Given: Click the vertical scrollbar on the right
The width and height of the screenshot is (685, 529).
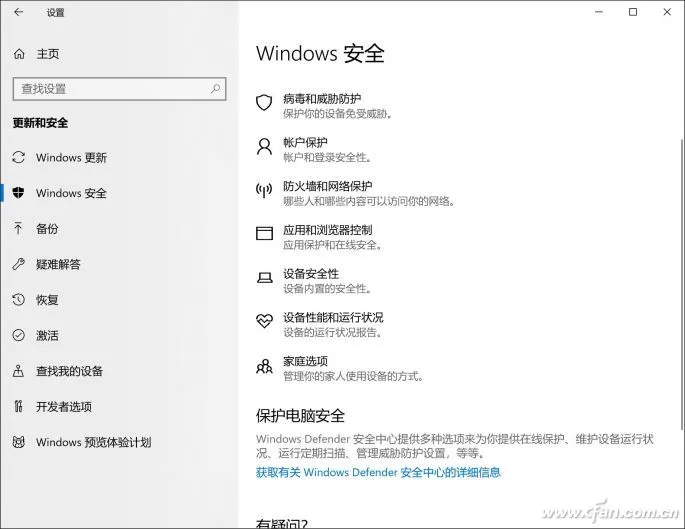Looking at the screenshot, I should click(x=682, y=284).
